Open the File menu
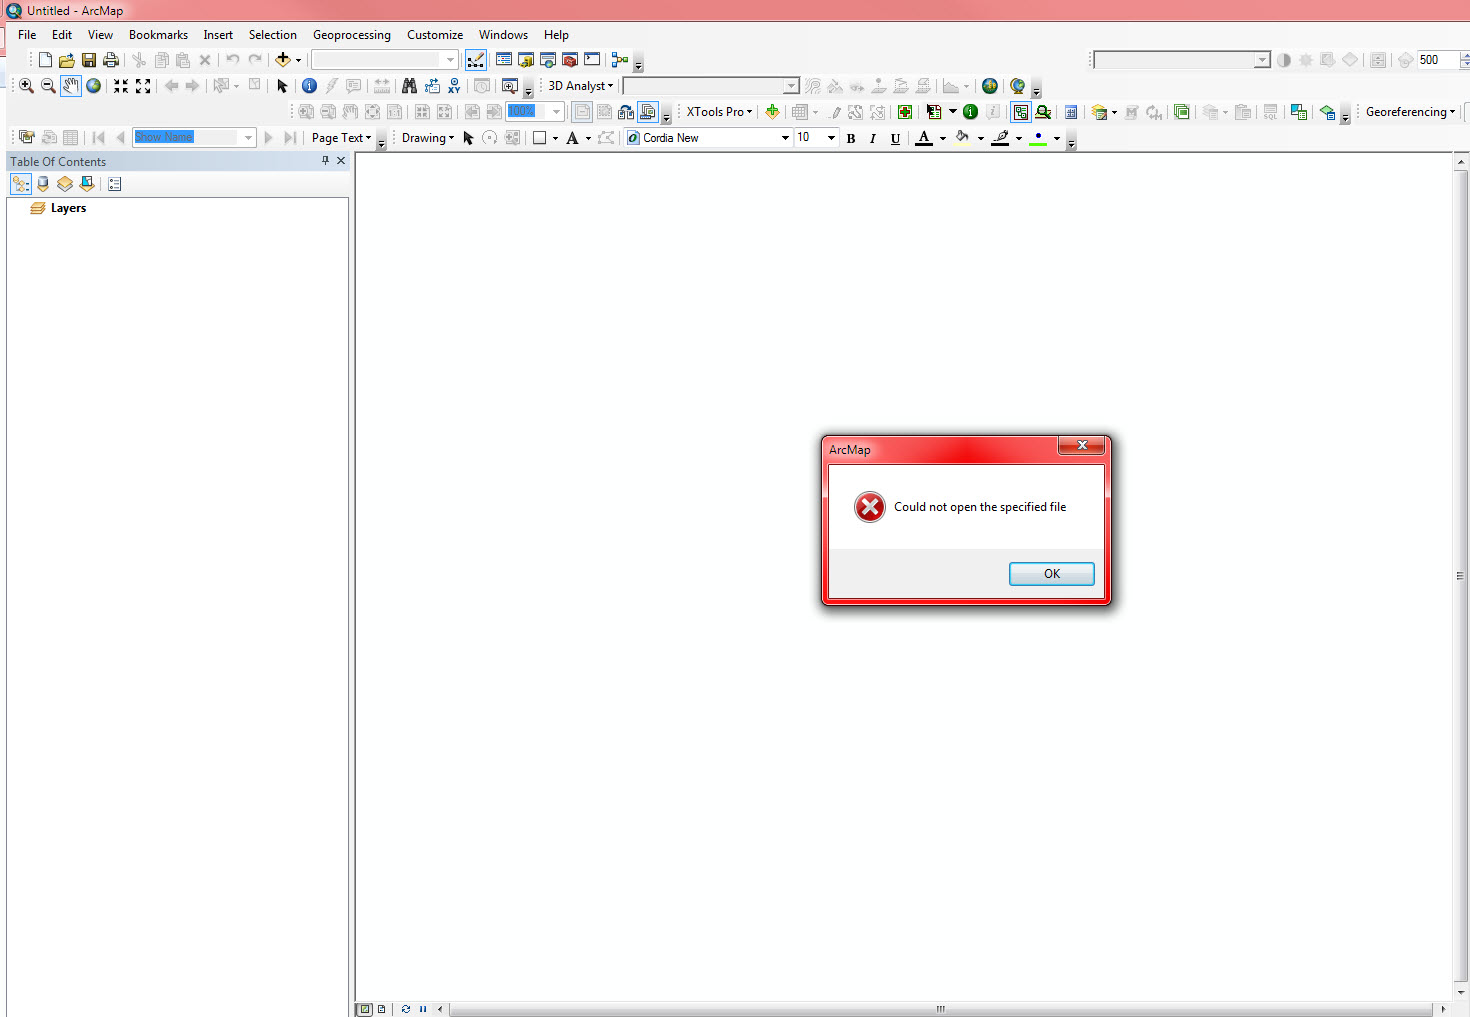This screenshot has width=1470, height=1017. [27, 35]
